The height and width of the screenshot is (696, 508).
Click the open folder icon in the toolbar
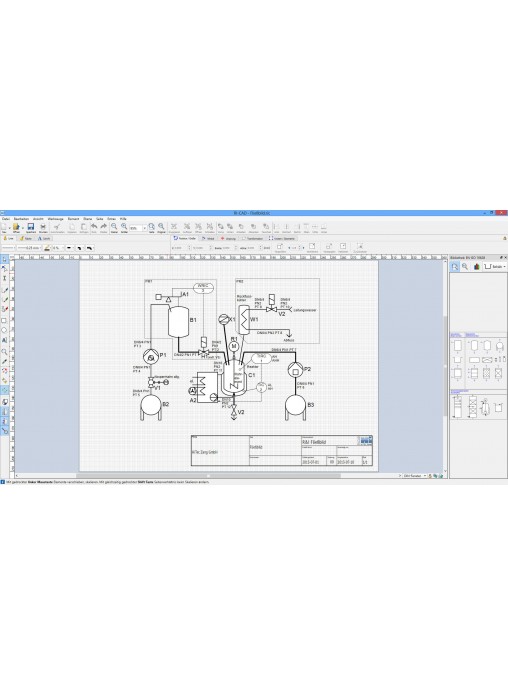click(x=16, y=227)
